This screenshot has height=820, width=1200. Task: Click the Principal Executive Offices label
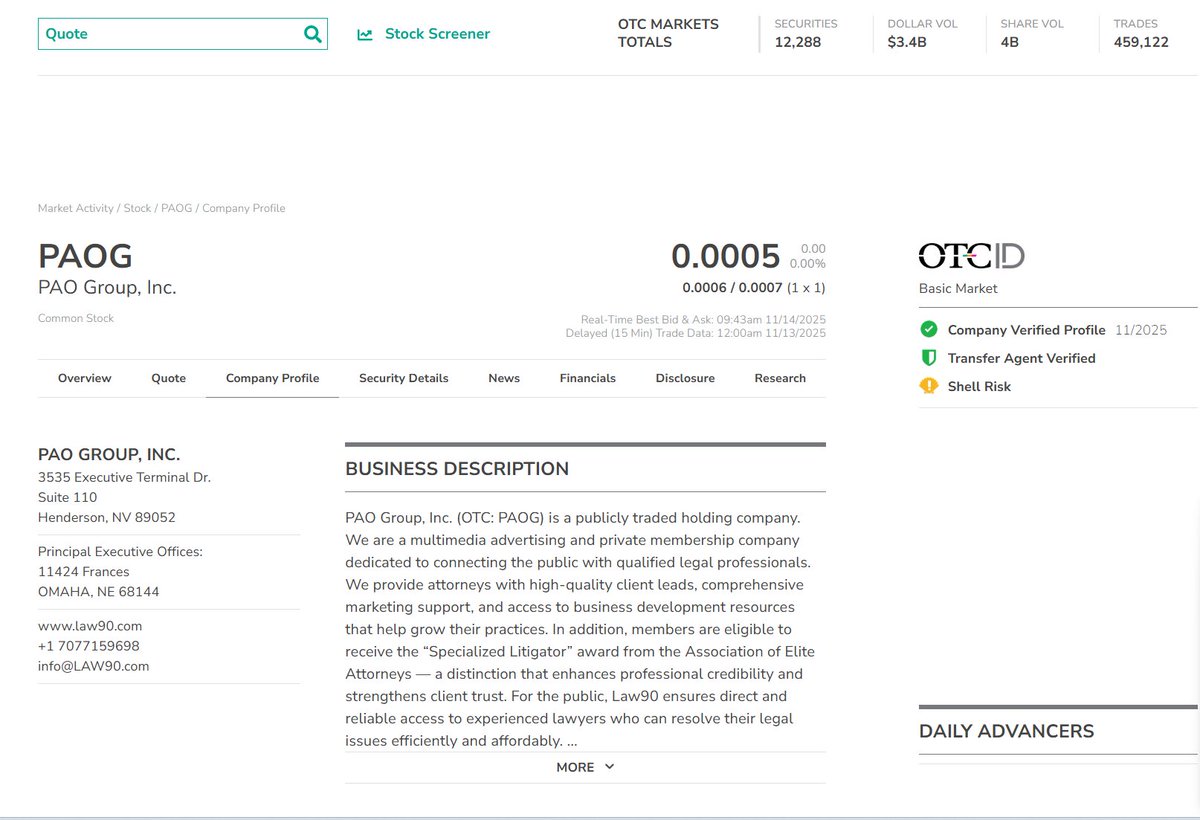tap(120, 551)
